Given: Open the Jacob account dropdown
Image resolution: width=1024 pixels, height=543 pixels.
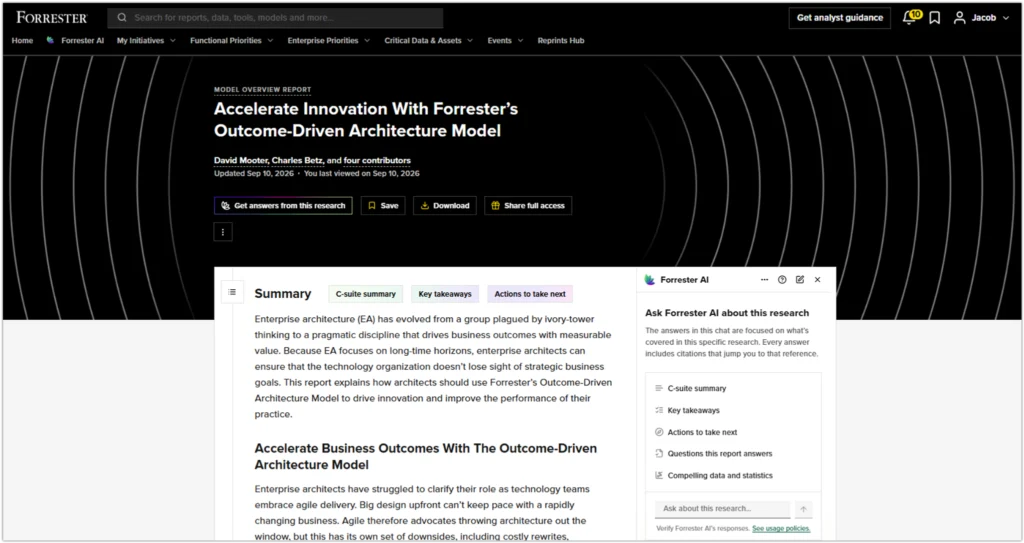Looking at the screenshot, I should (x=983, y=18).
